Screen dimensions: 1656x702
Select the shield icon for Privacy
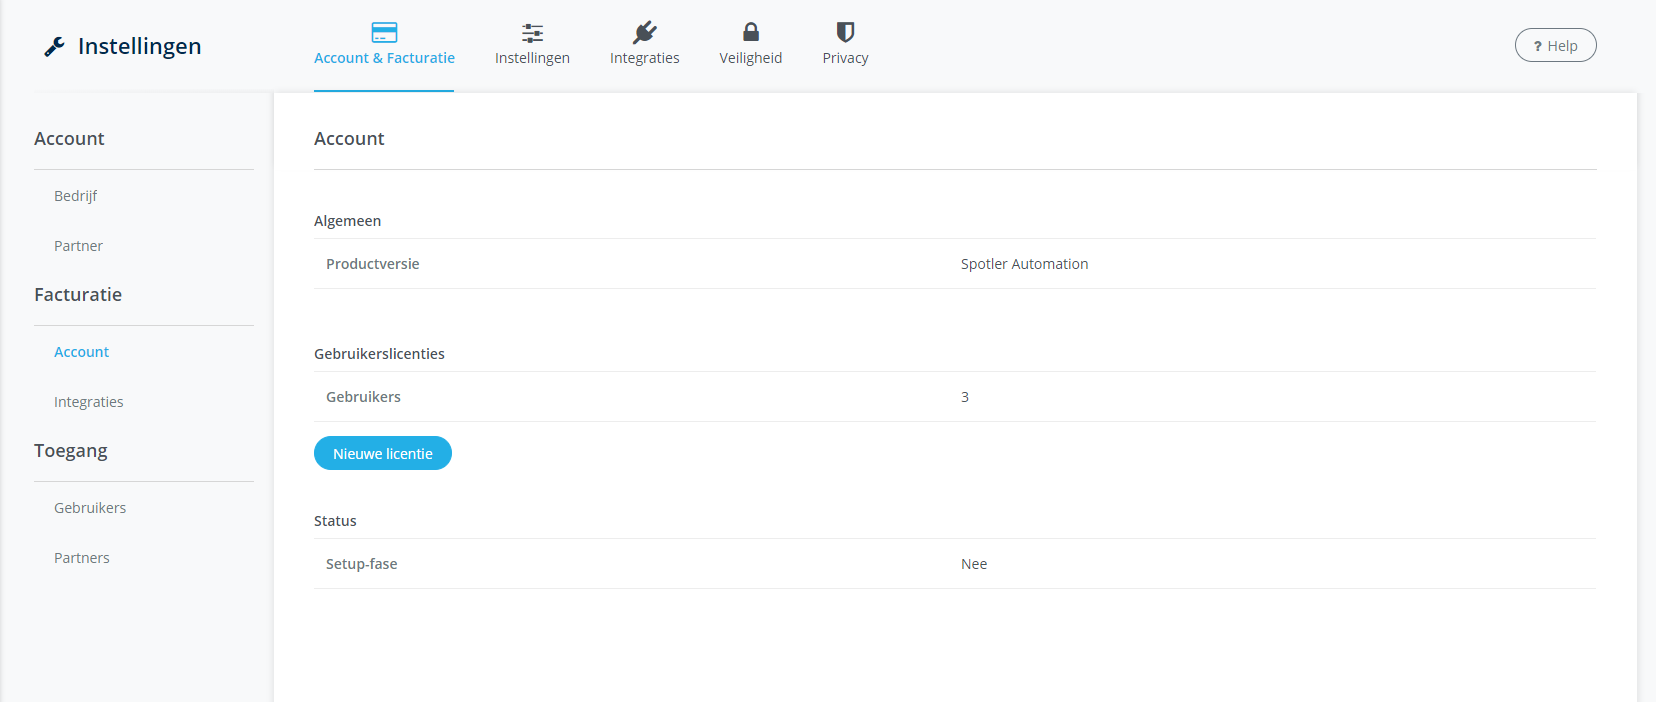pyautogui.click(x=845, y=33)
